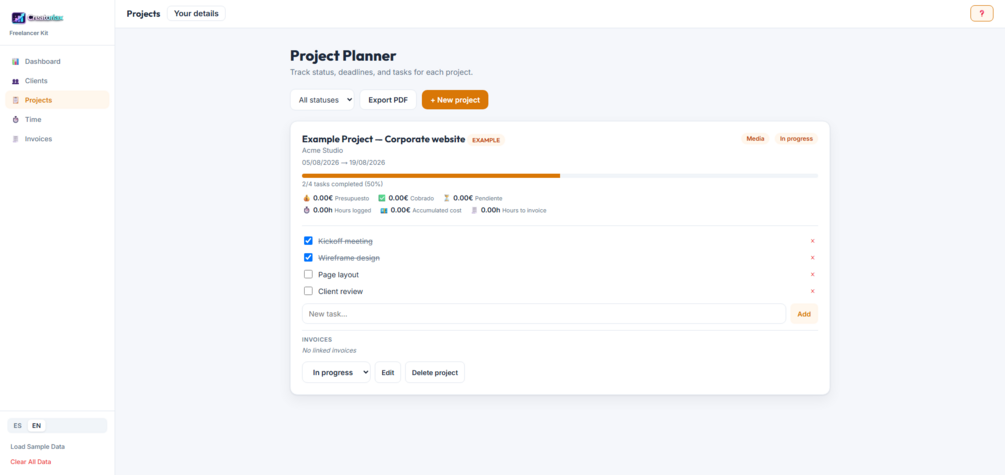
Task: Select the Time stopwatch icon in sidebar
Action: (x=15, y=119)
